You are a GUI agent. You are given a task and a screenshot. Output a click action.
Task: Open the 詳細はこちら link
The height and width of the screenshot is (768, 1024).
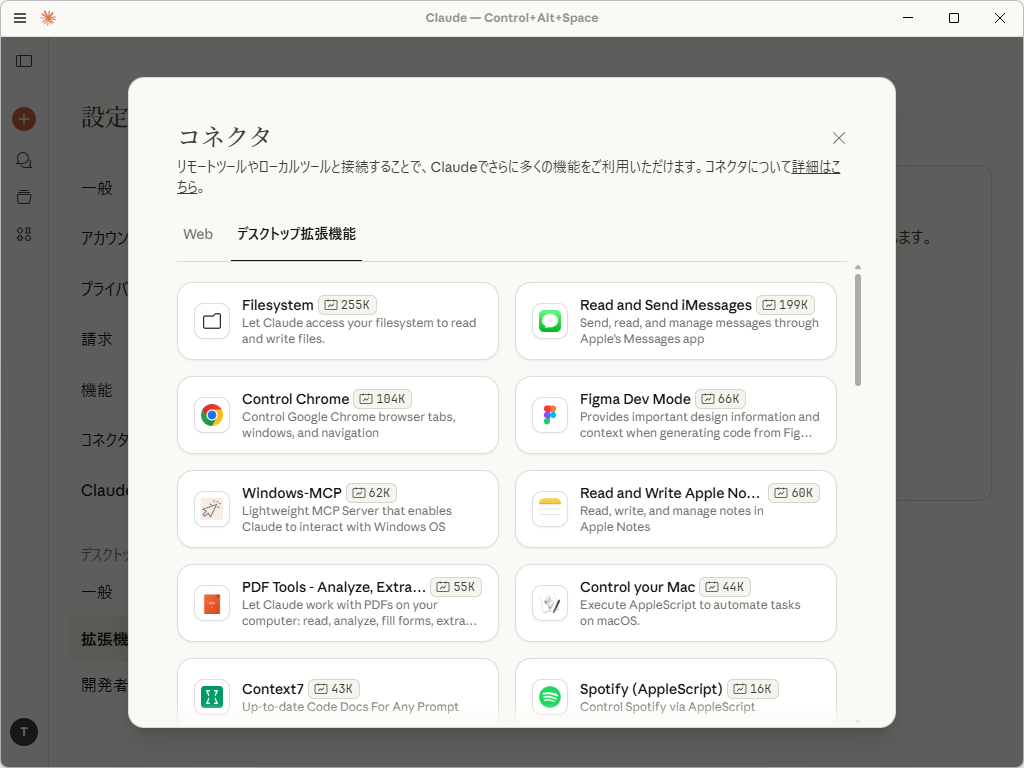point(813,167)
